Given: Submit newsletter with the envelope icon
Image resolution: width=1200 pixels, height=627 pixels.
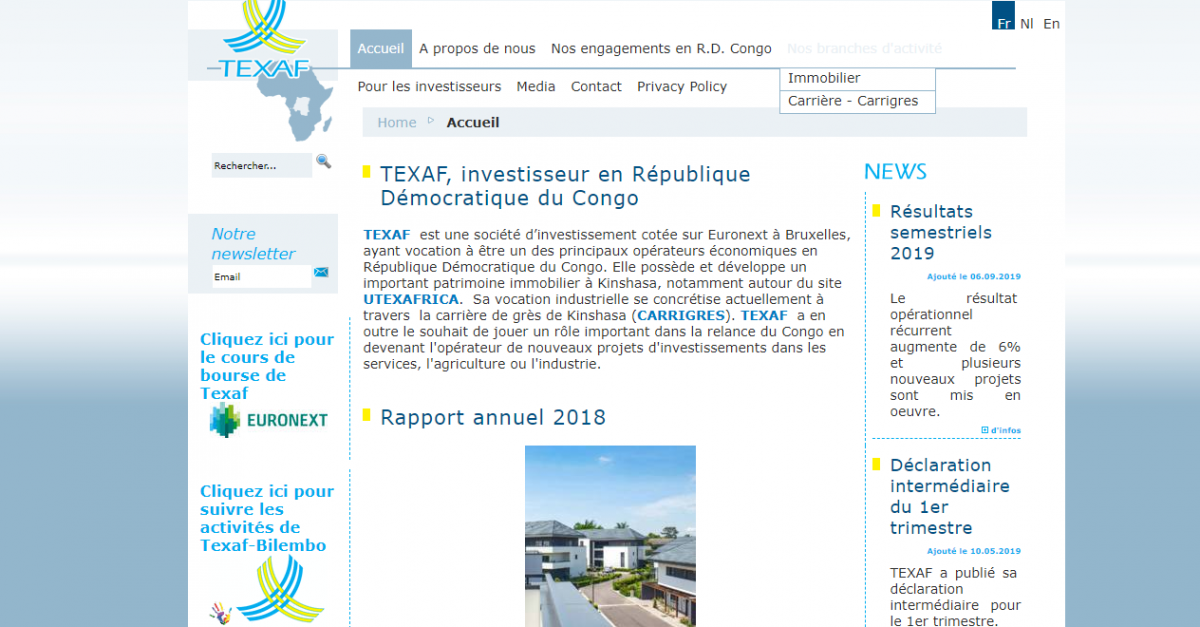Looking at the screenshot, I should click(321, 272).
